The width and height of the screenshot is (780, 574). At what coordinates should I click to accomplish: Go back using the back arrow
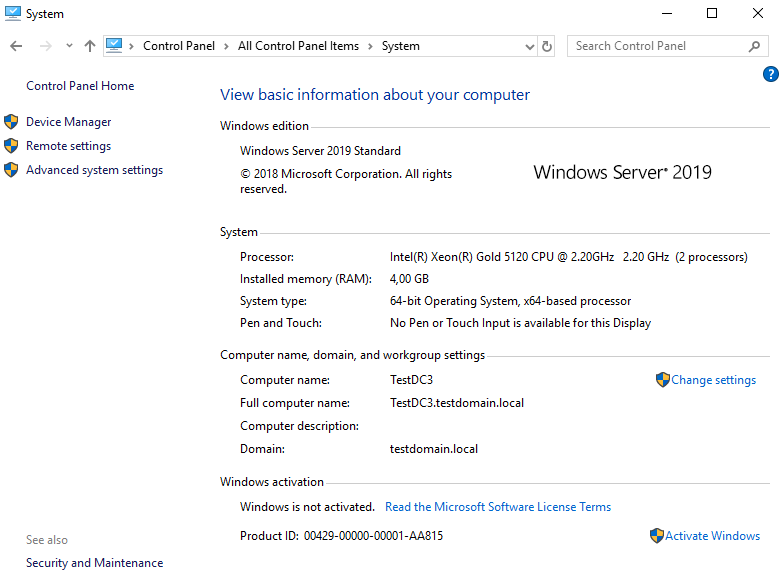click(x=16, y=46)
